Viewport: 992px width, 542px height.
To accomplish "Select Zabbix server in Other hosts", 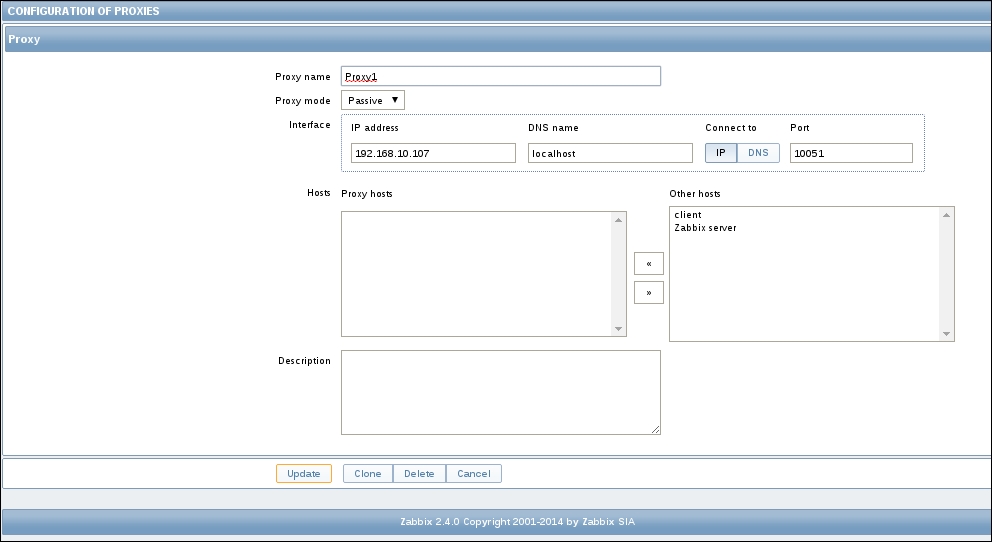I will coord(706,228).
